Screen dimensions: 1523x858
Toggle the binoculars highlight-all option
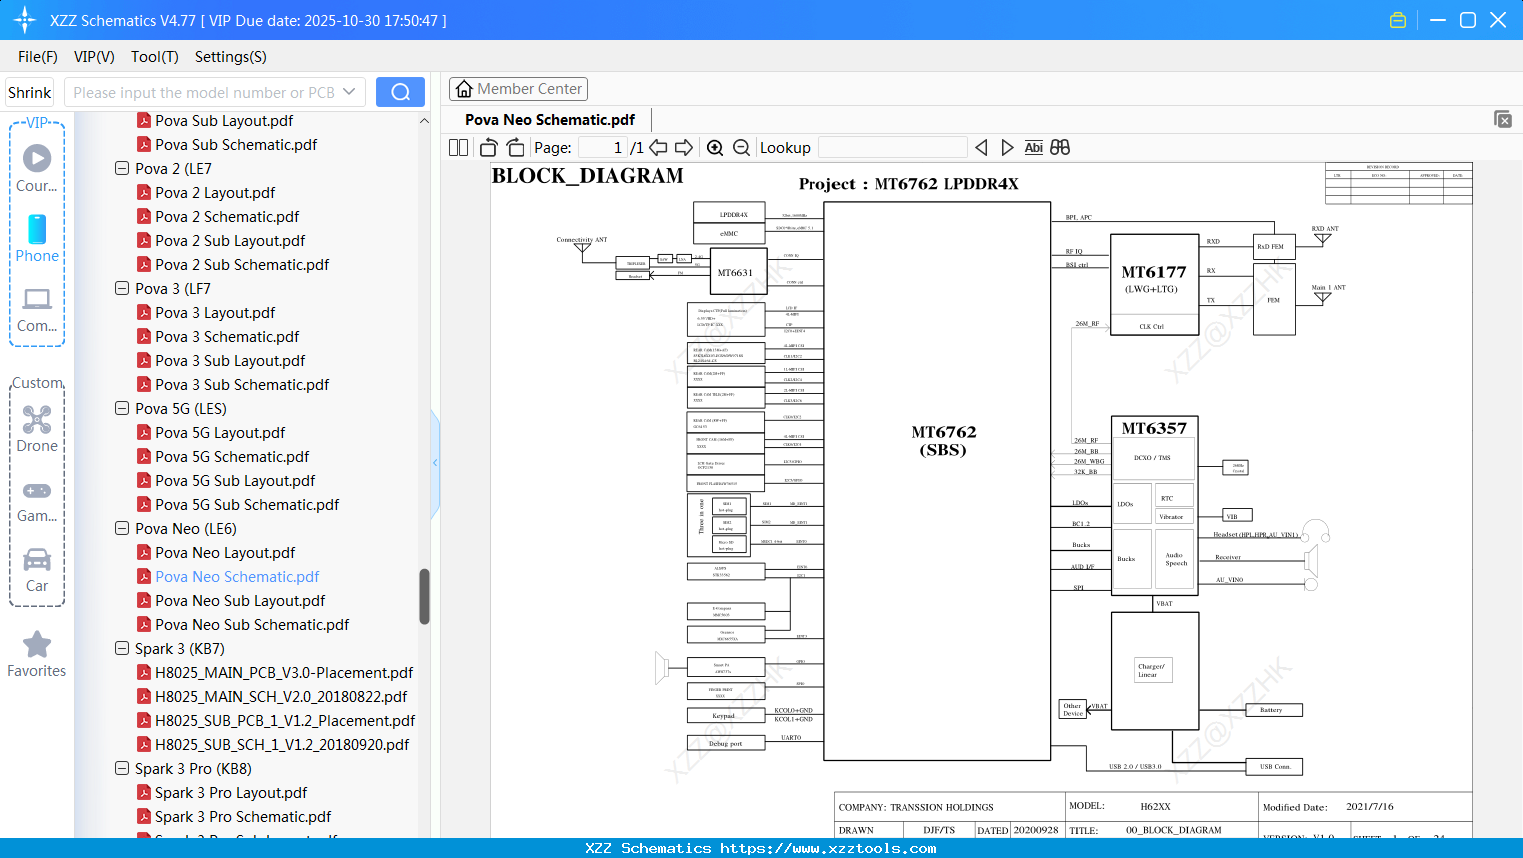(x=1060, y=147)
